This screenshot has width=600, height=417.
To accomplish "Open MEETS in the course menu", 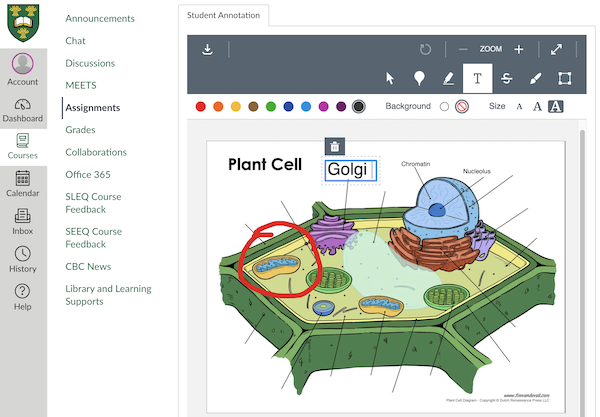I will pos(81,85).
